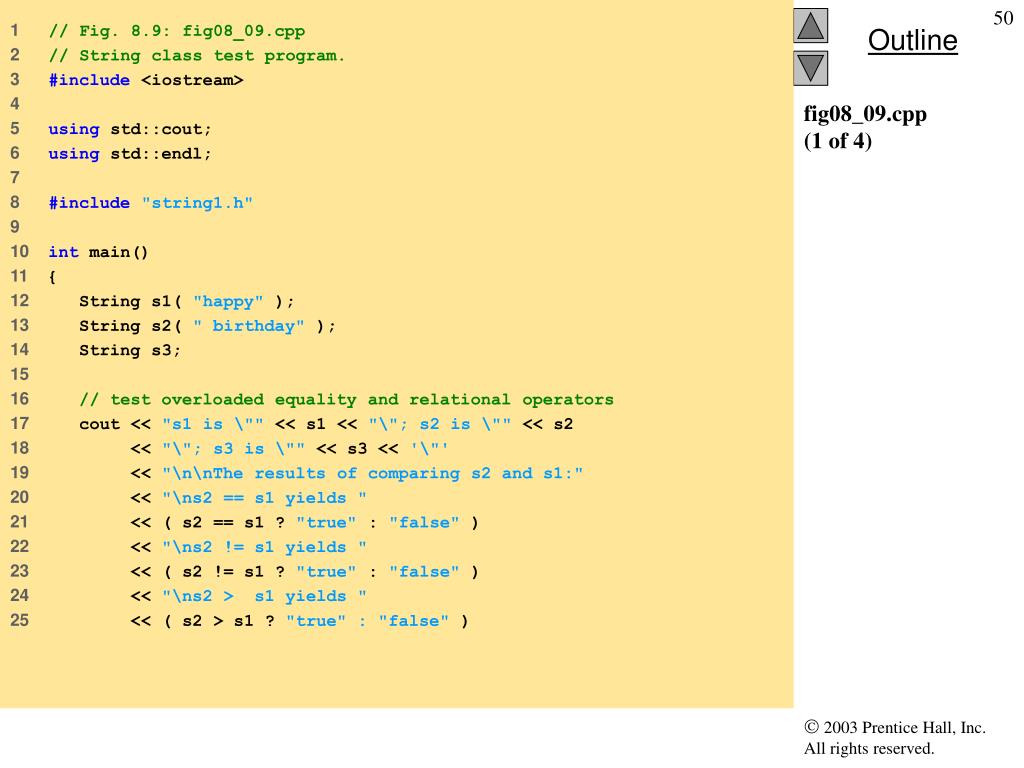Click the "using std::cout;" statement

point(130,129)
